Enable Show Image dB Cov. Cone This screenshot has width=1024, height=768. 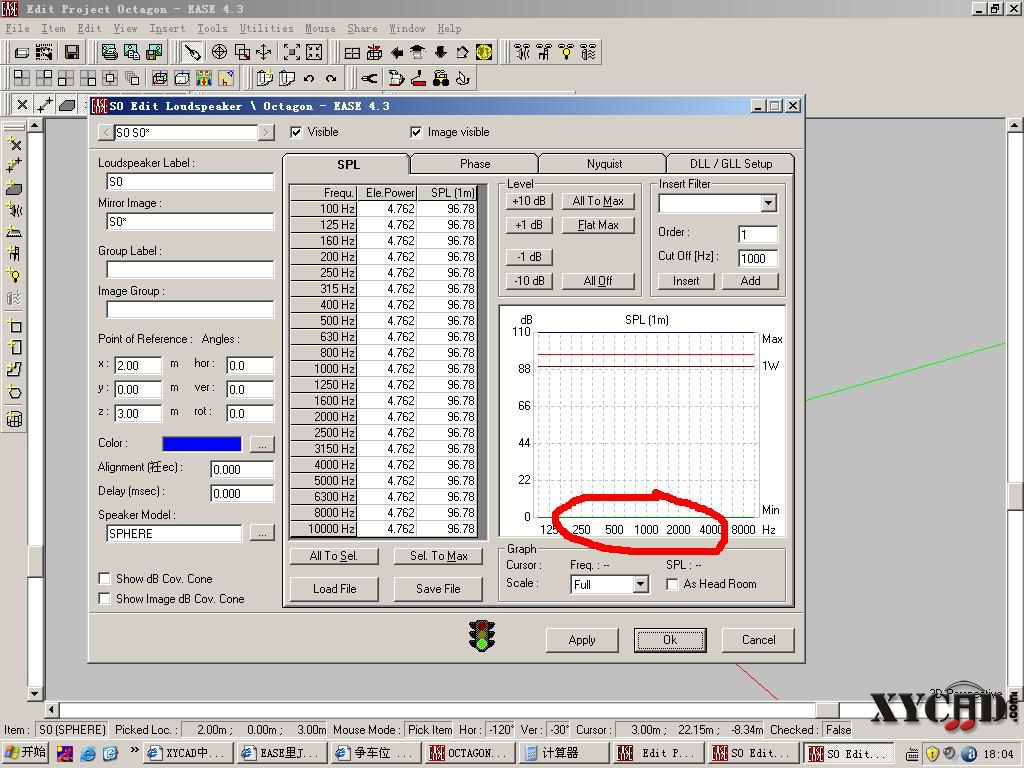point(104,598)
